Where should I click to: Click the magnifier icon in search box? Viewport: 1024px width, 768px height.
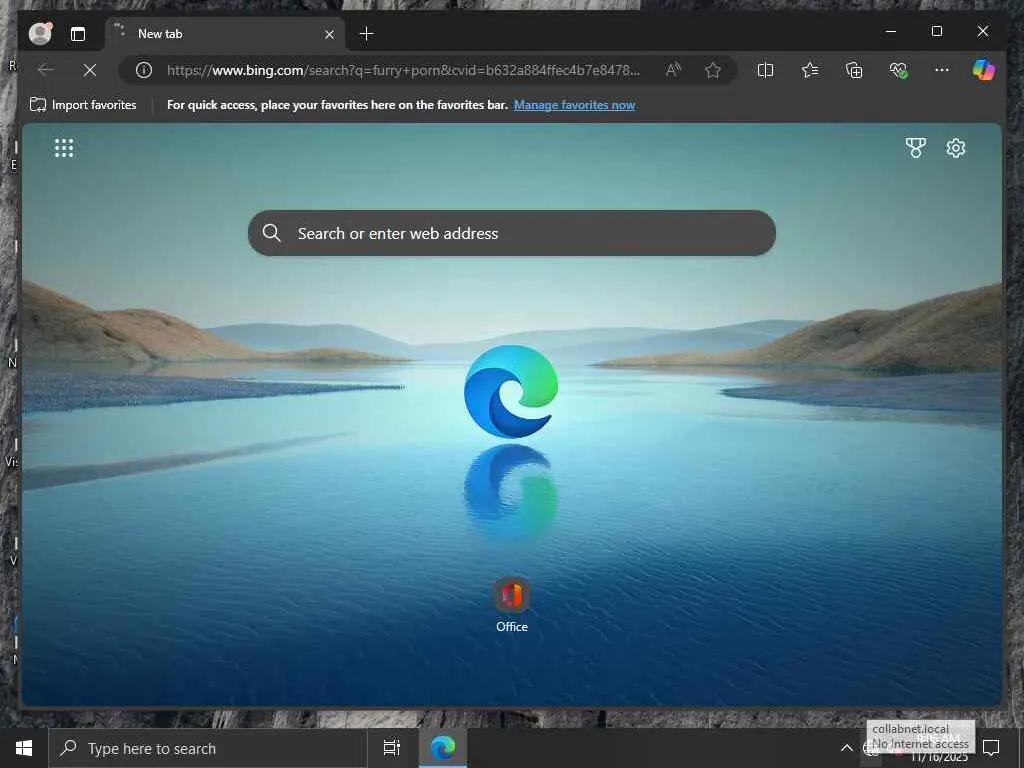pyautogui.click(x=271, y=233)
